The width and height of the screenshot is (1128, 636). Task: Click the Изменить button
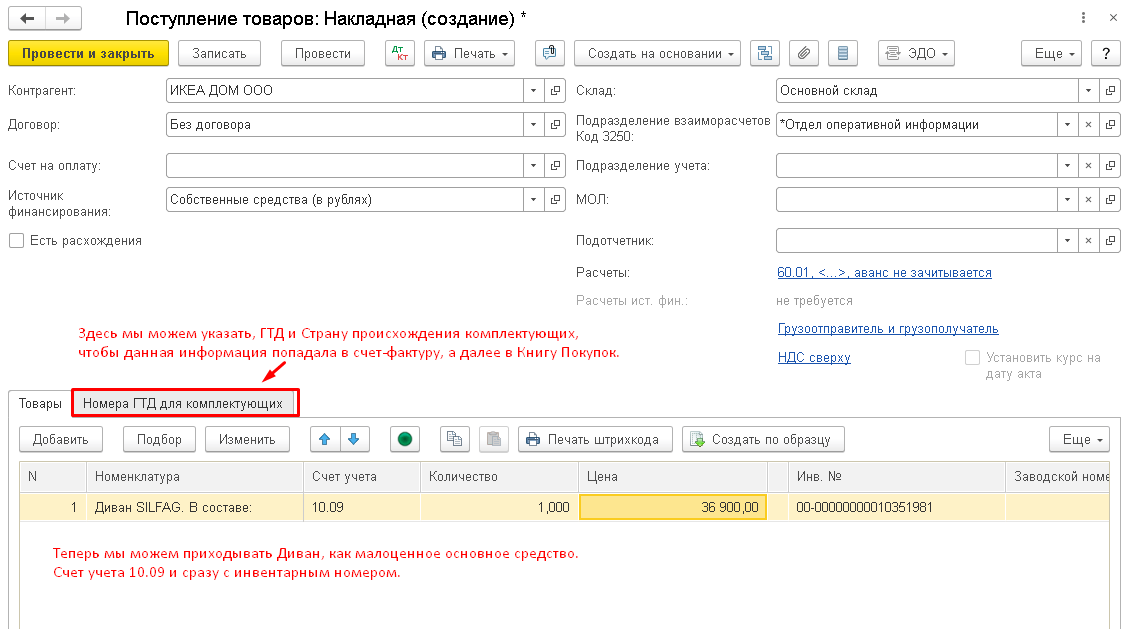[247, 439]
